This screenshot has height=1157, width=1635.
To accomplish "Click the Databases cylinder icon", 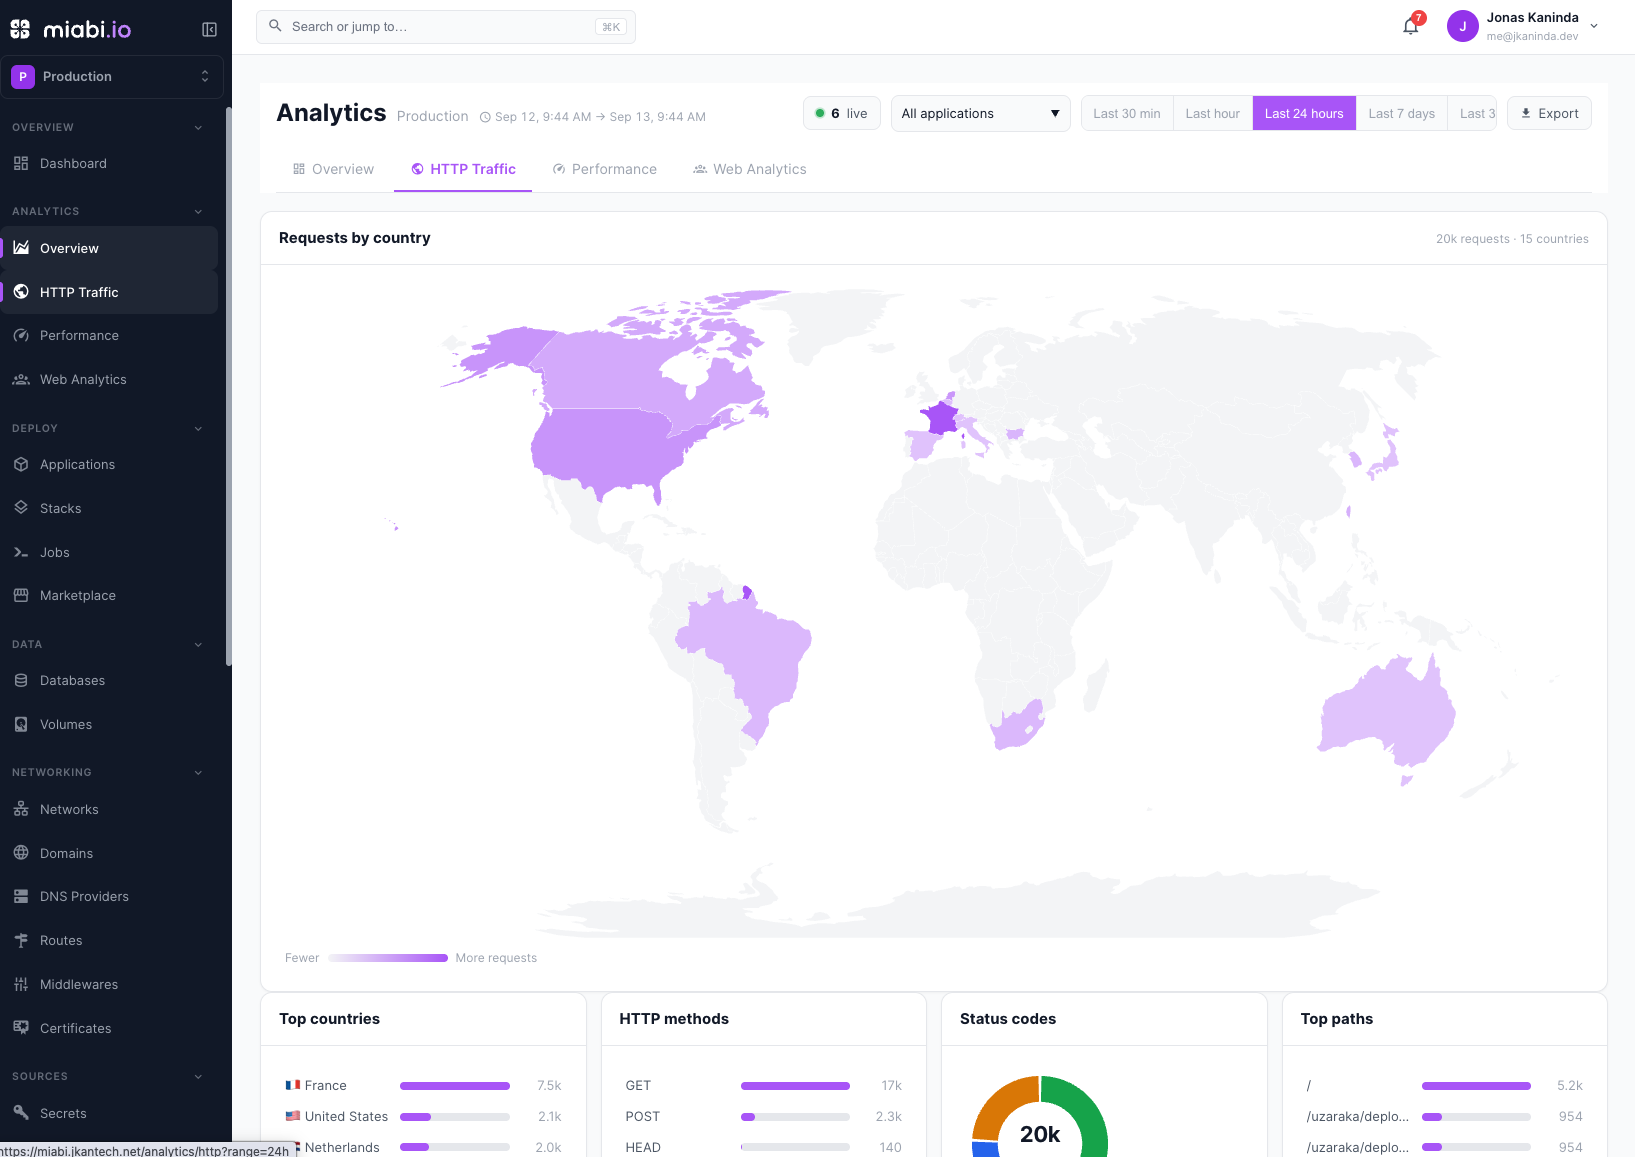I will [21, 680].
